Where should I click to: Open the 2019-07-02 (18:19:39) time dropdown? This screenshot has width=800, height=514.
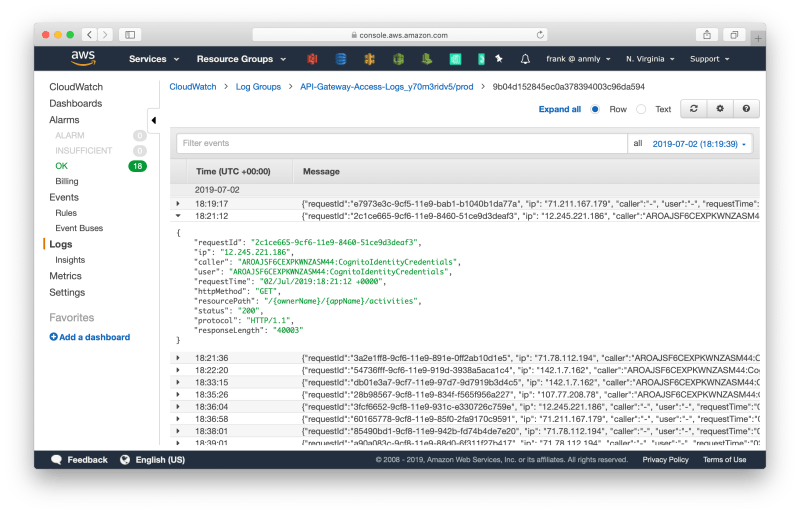click(699, 144)
